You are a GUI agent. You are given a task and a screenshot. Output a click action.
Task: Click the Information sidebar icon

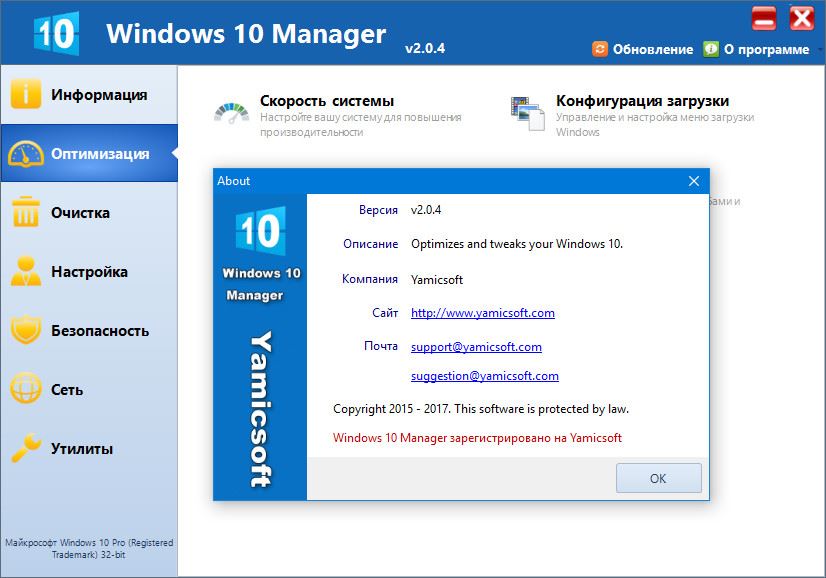point(25,94)
